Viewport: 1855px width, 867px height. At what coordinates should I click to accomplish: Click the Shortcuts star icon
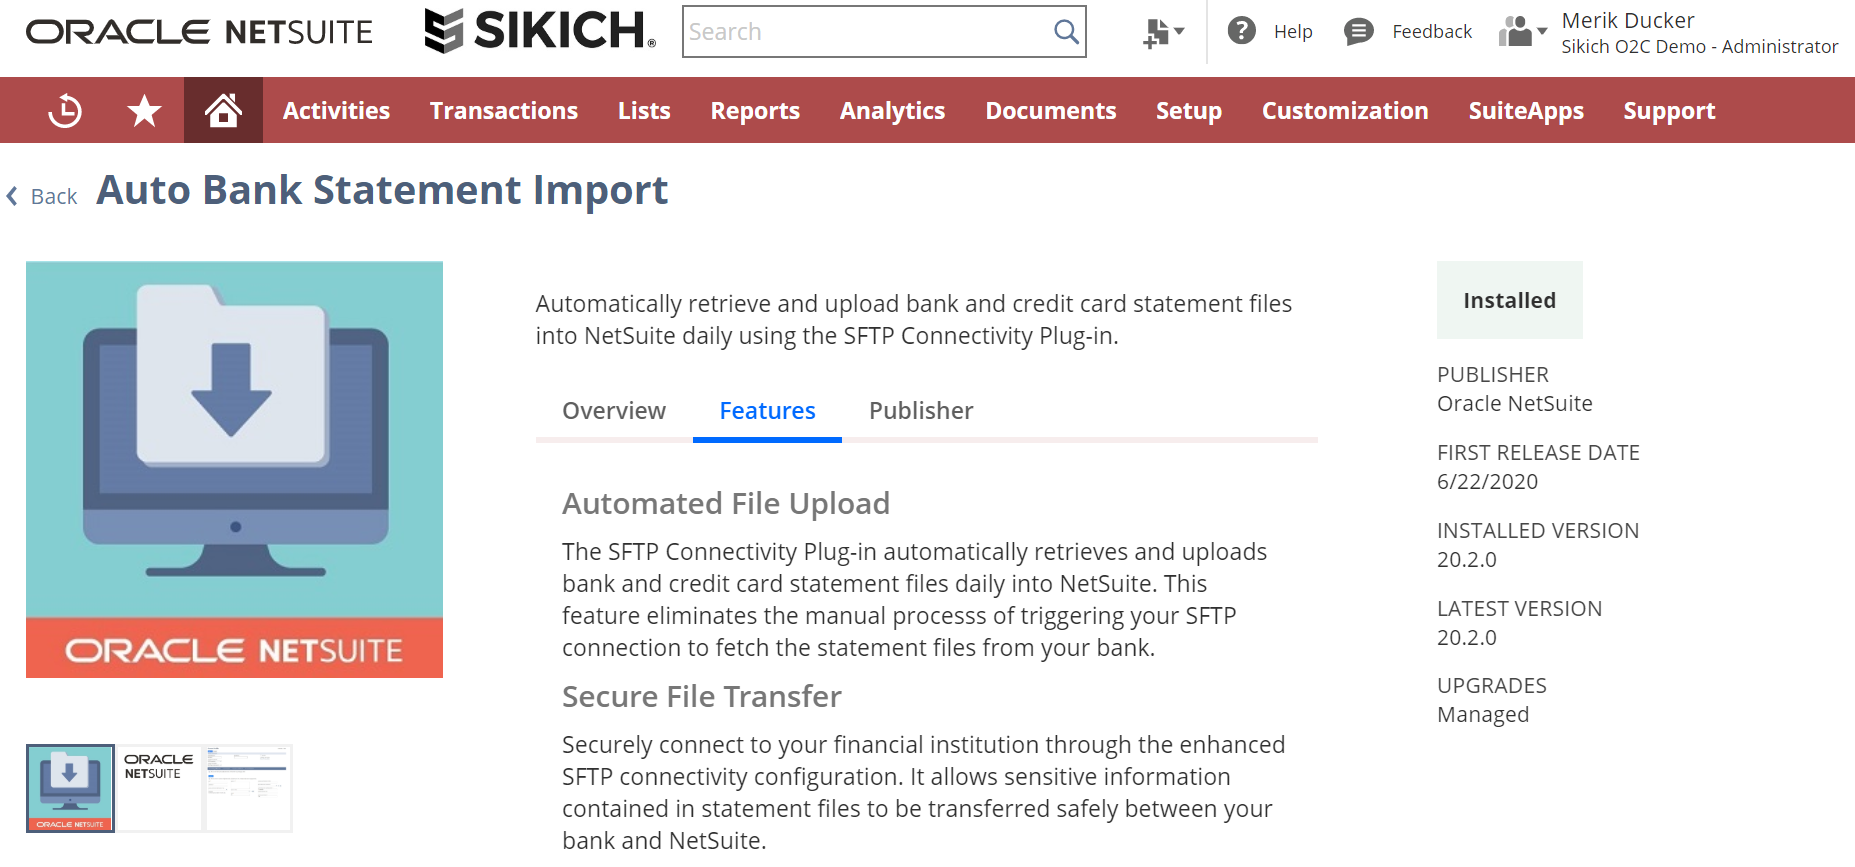[x=144, y=110]
